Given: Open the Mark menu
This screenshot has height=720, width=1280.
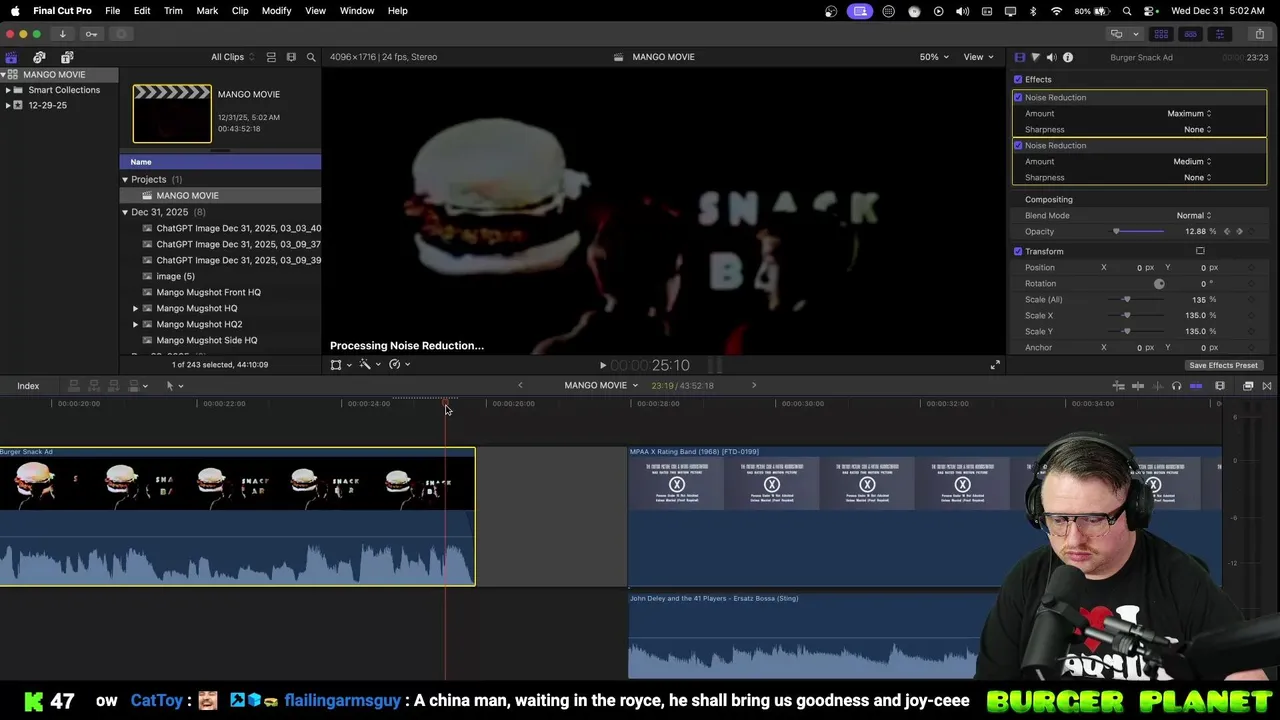Looking at the screenshot, I should (207, 11).
